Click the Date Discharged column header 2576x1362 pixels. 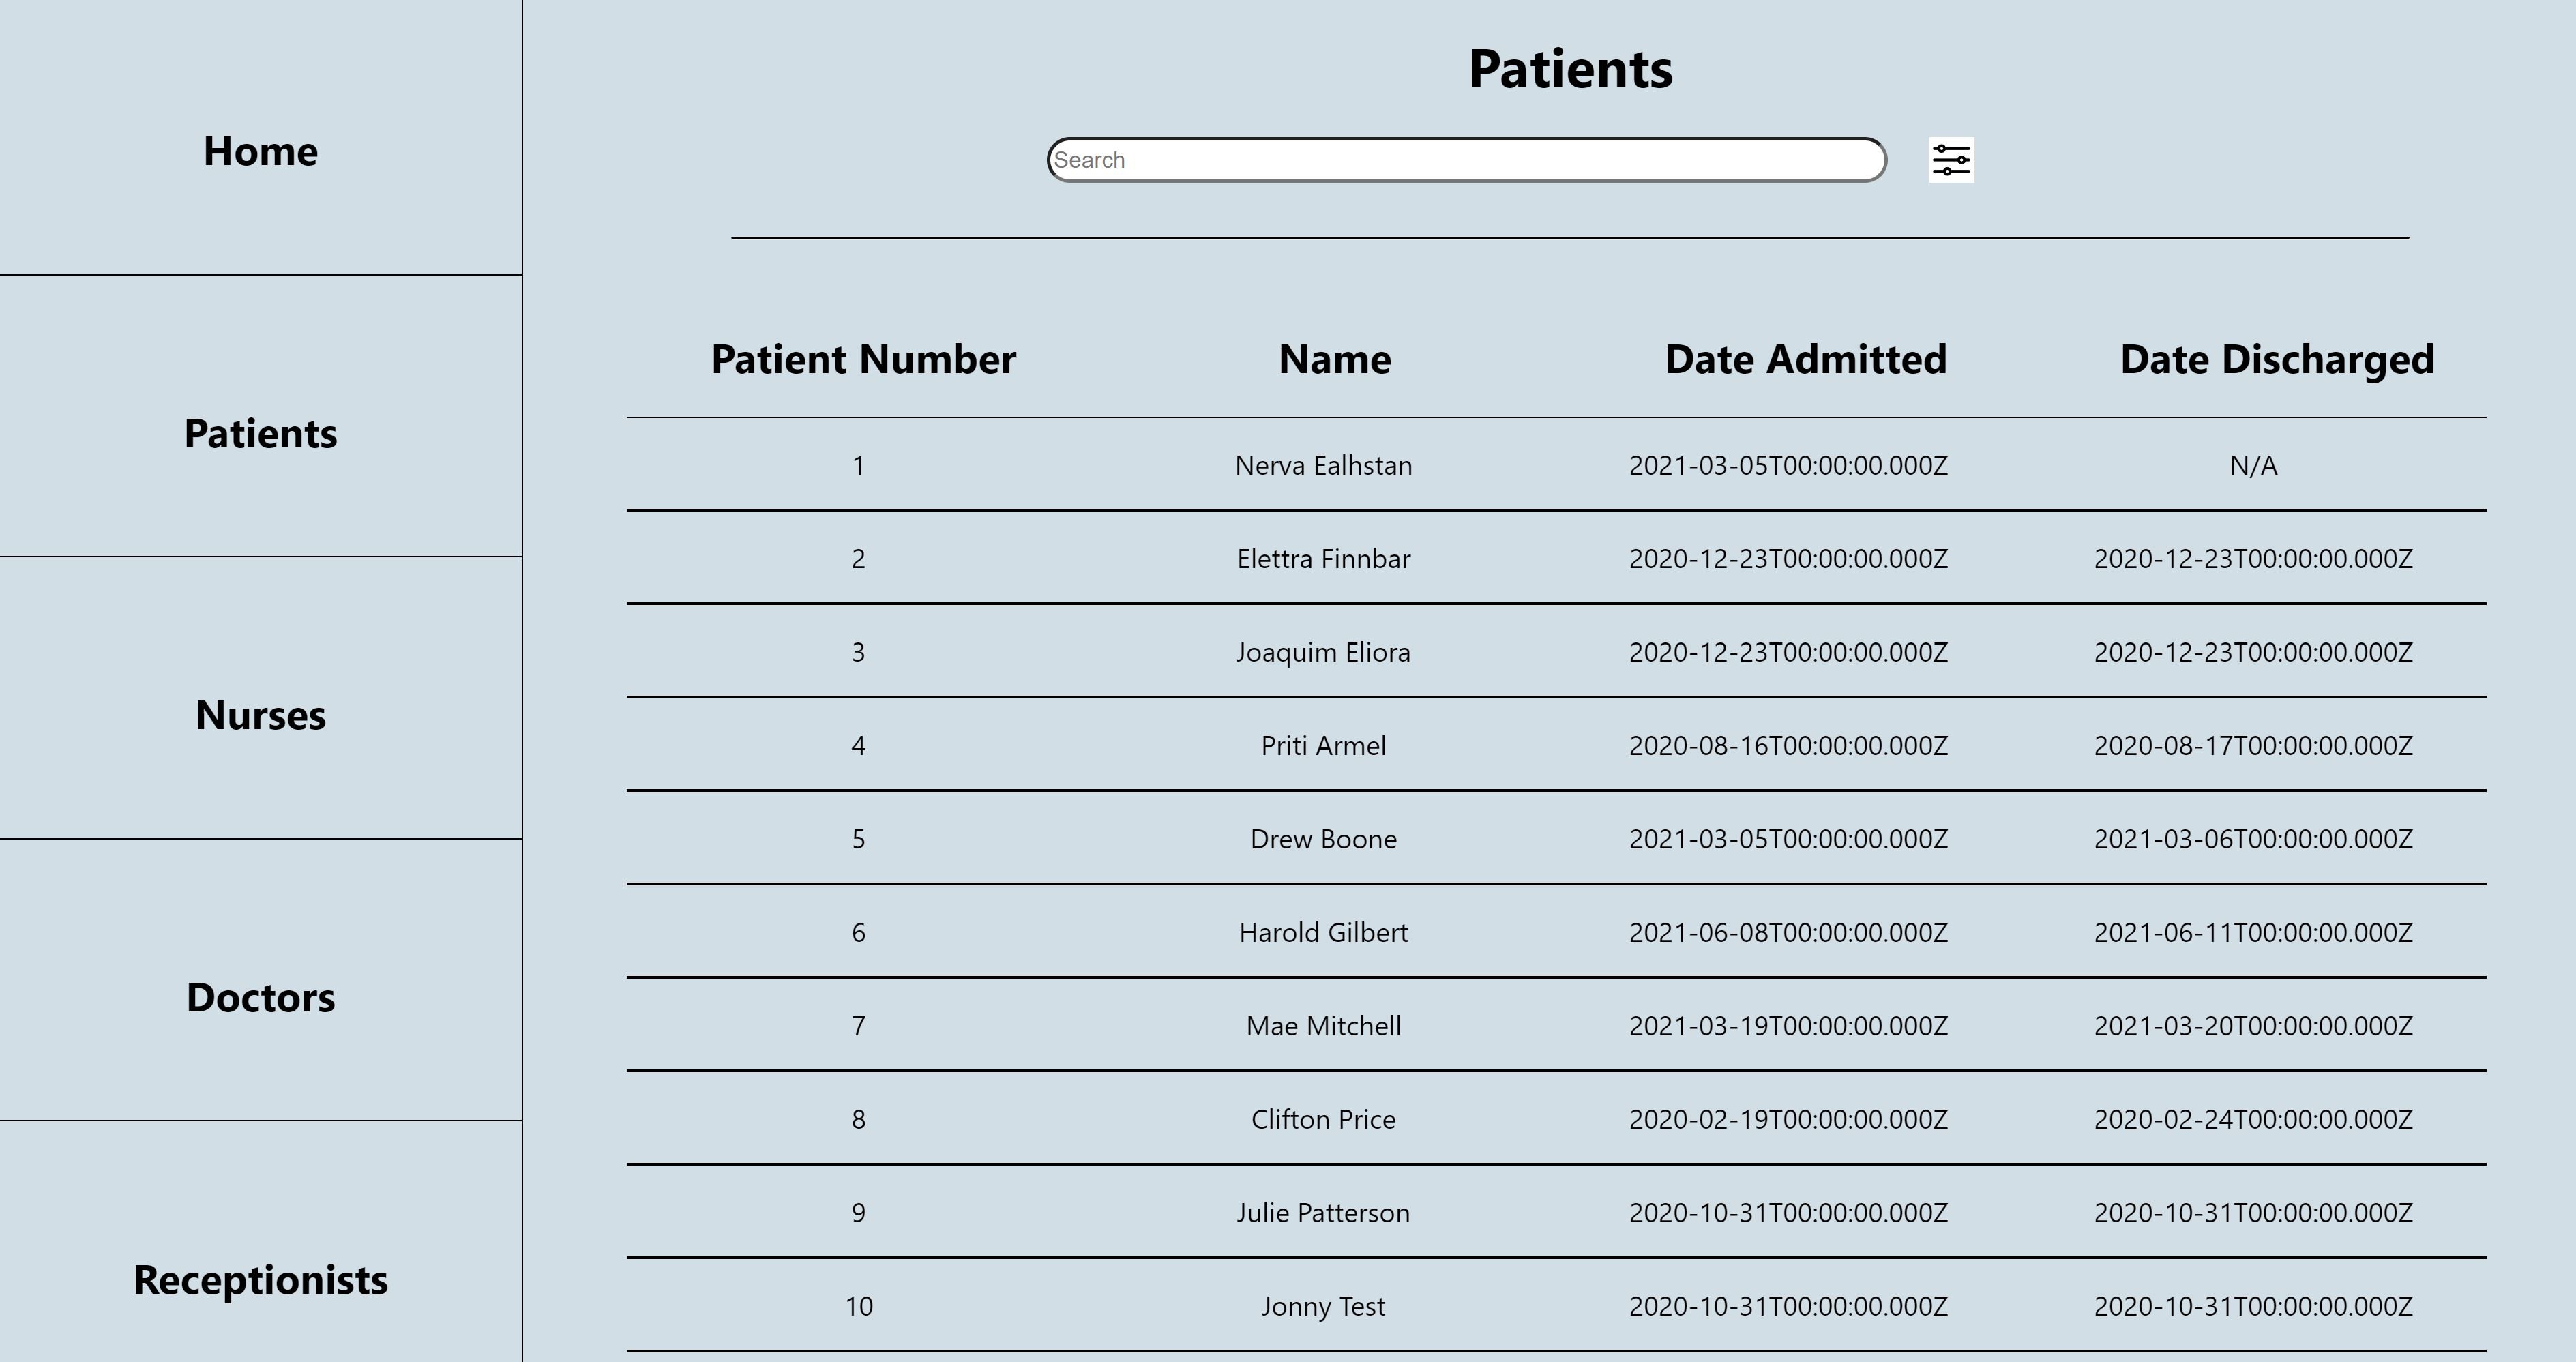(x=2276, y=360)
